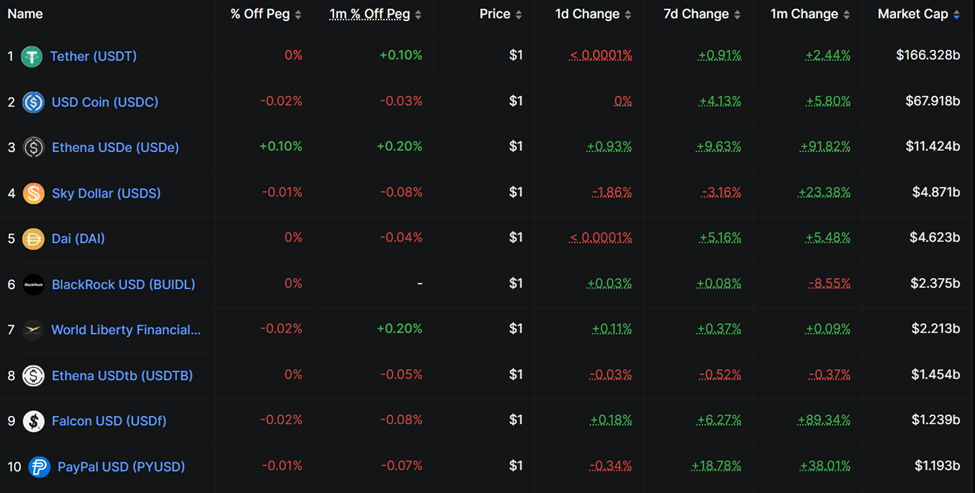Click Falcon USD's $1.239b market cap
Viewport: 975px width, 493px height.
[x=936, y=420]
